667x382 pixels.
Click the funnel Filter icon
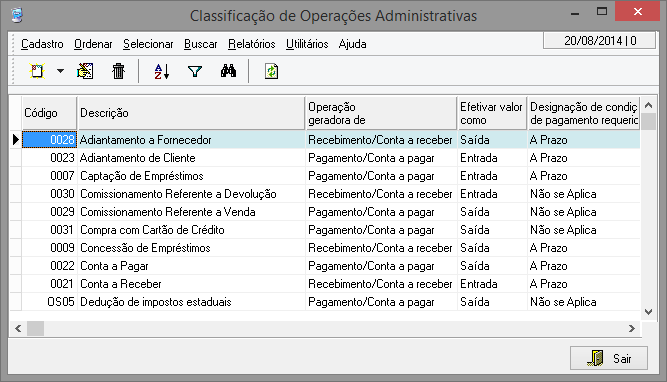point(195,71)
